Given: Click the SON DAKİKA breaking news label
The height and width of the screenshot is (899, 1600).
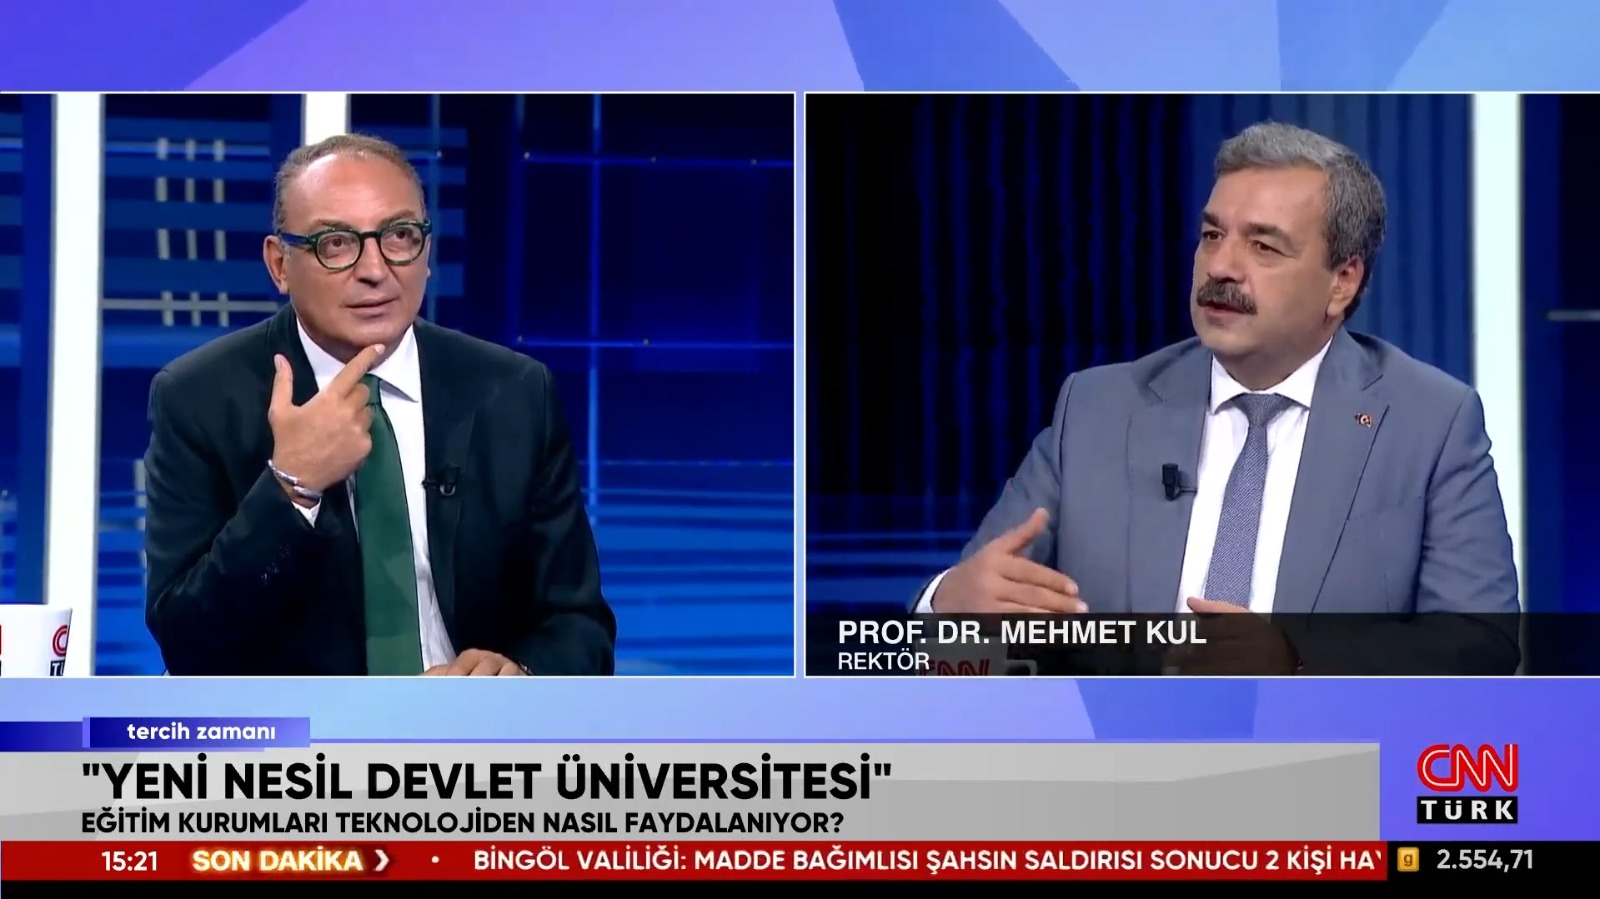Looking at the screenshot, I should click(x=277, y=860).
